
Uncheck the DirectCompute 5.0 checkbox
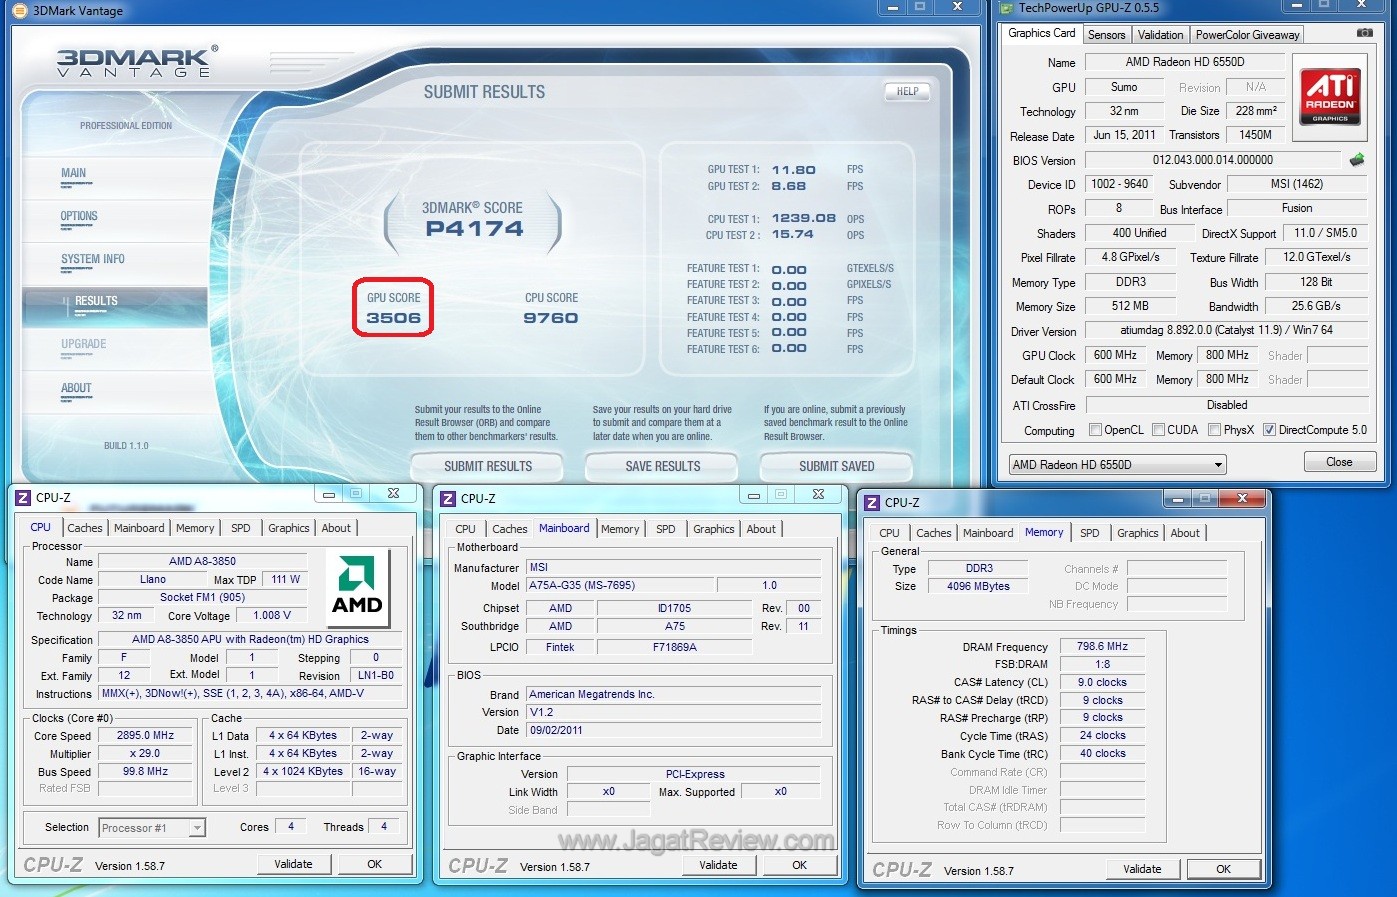pyautogui.click(x=1269, y=430)
